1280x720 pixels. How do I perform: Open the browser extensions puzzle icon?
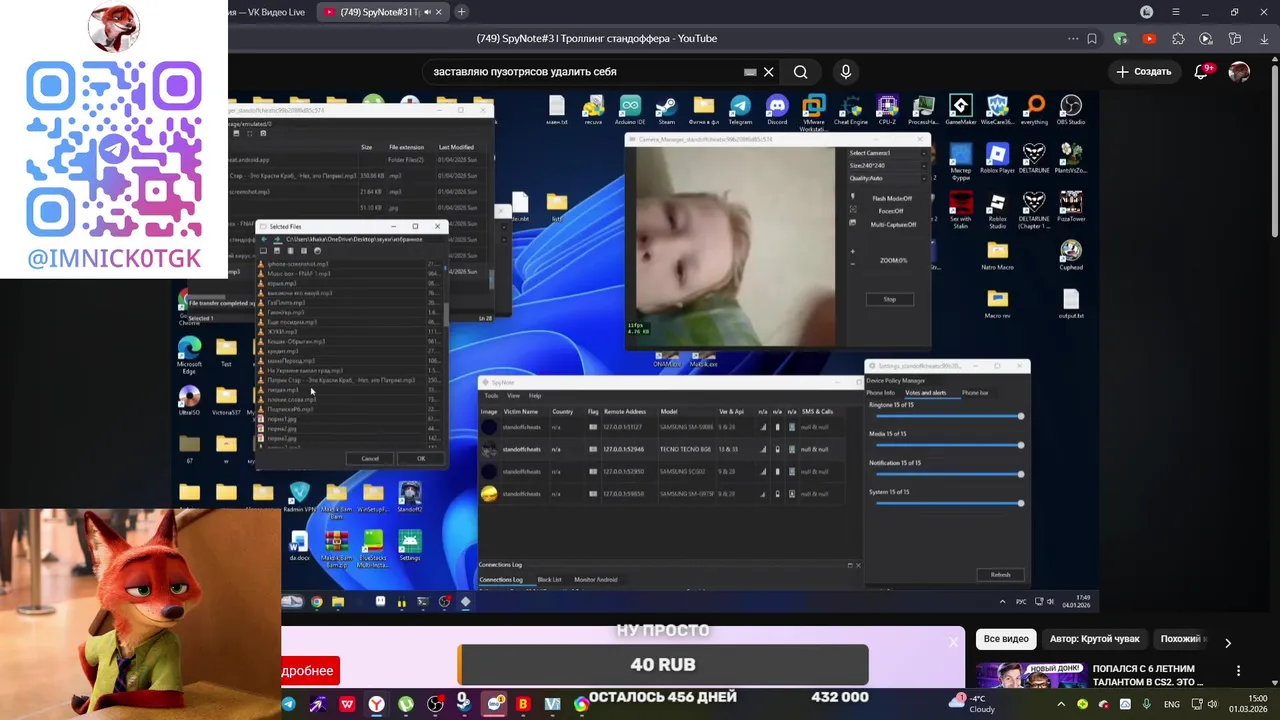tap(1178, 39)
